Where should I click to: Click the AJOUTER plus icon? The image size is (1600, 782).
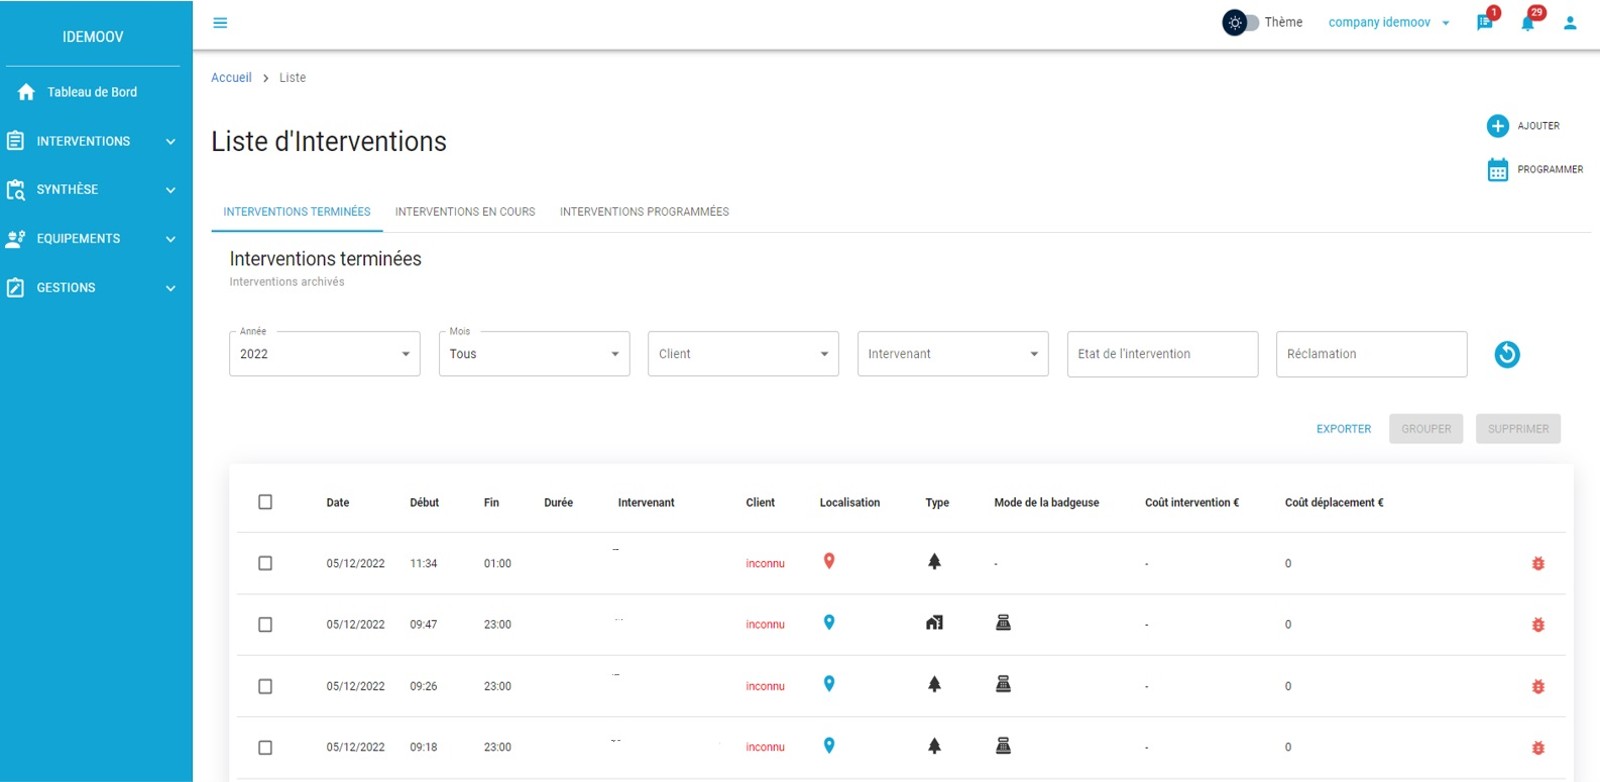coord(1497,126)
